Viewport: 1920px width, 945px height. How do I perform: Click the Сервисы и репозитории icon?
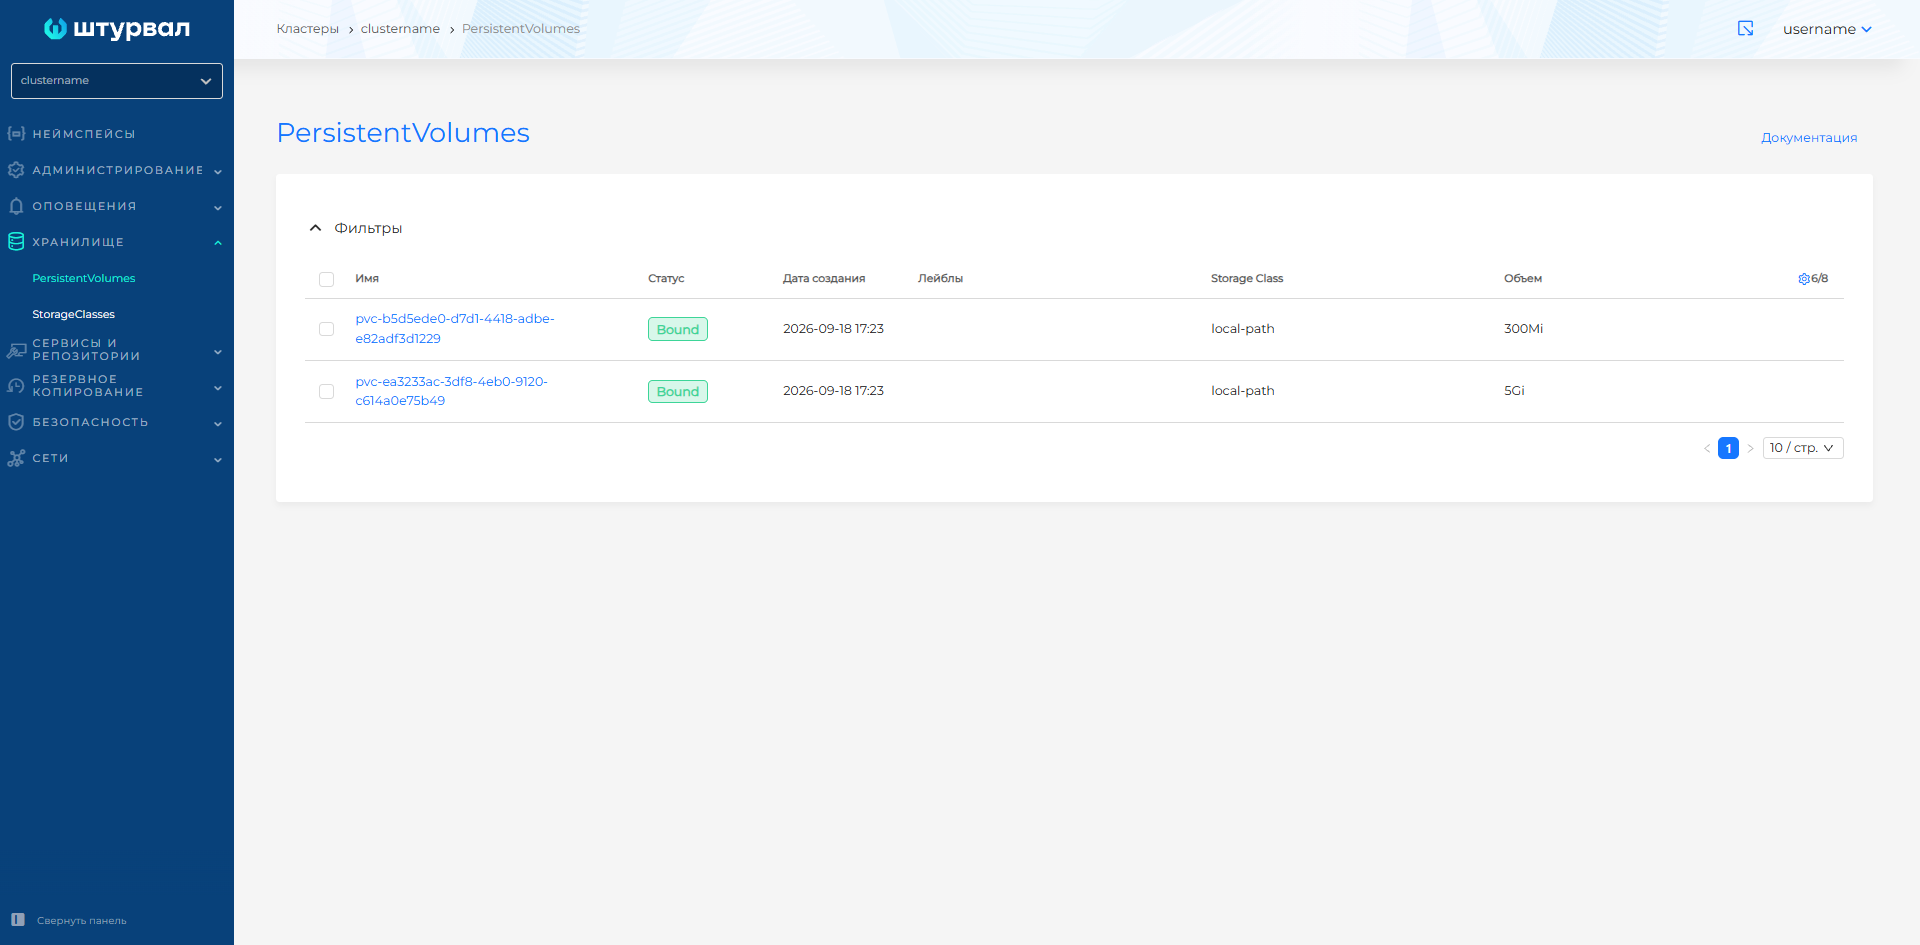coord(16,350)
